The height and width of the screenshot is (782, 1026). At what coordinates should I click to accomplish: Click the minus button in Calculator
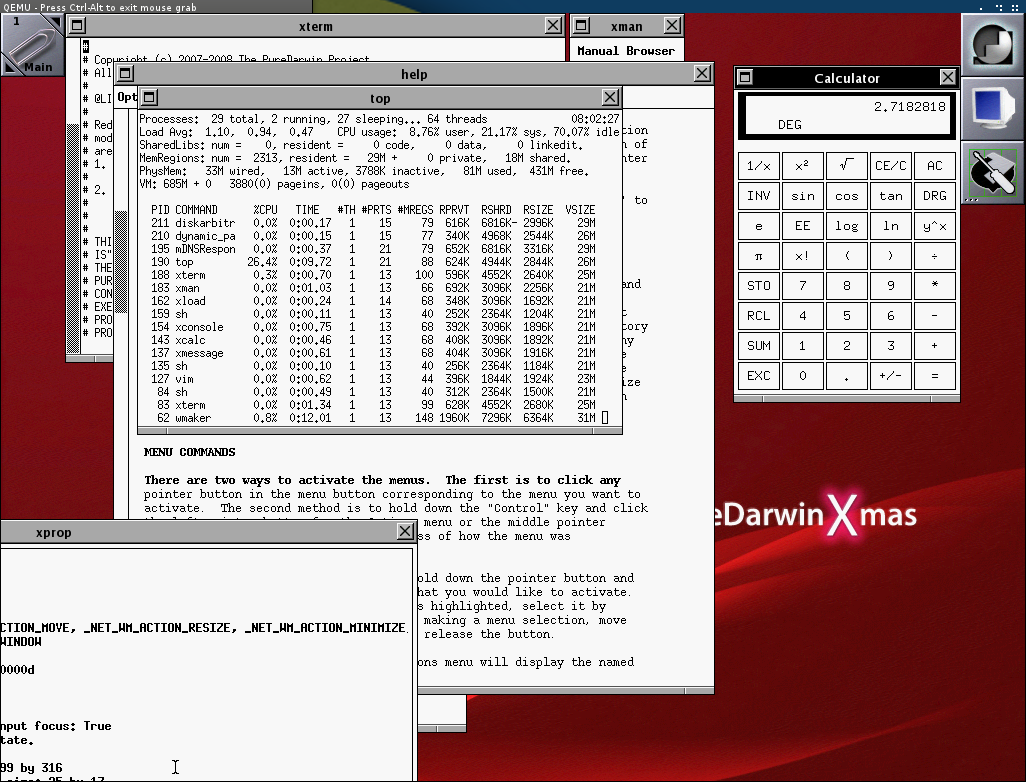click(934, 316)
